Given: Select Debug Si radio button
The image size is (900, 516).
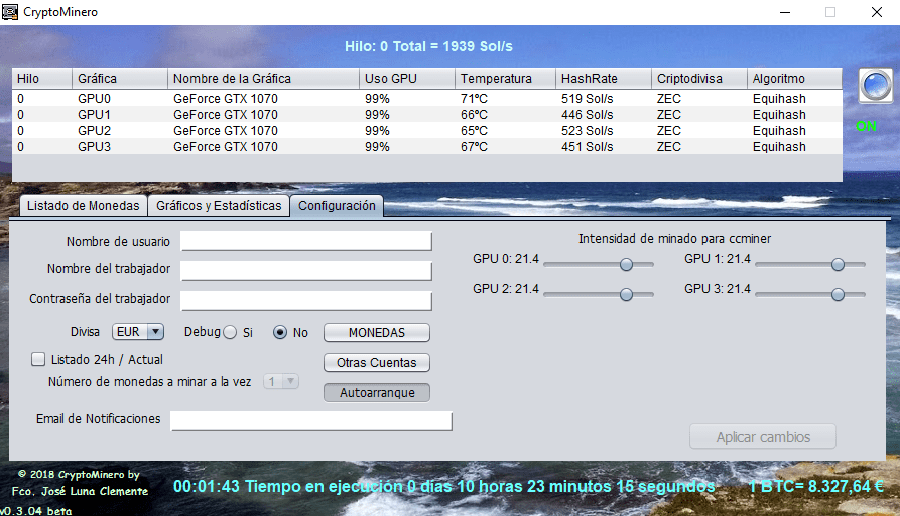Looking at the screenshot, I should coord(230,332).
